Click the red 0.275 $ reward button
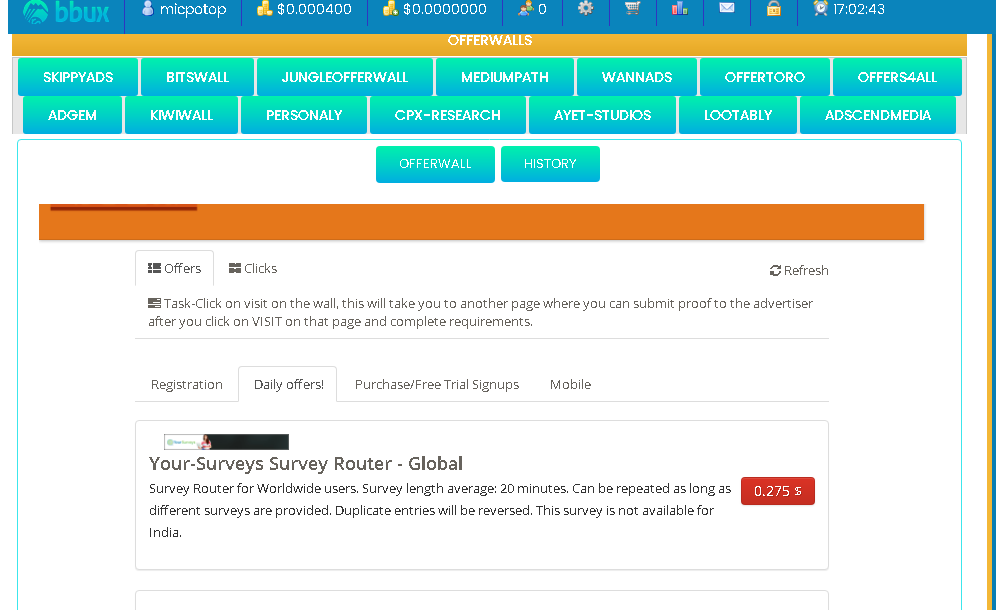 (x=777, y=491)
